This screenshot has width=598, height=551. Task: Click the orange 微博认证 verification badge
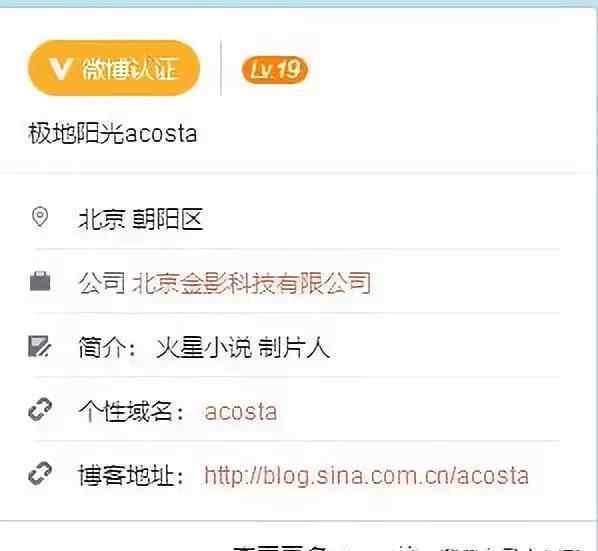114,68
